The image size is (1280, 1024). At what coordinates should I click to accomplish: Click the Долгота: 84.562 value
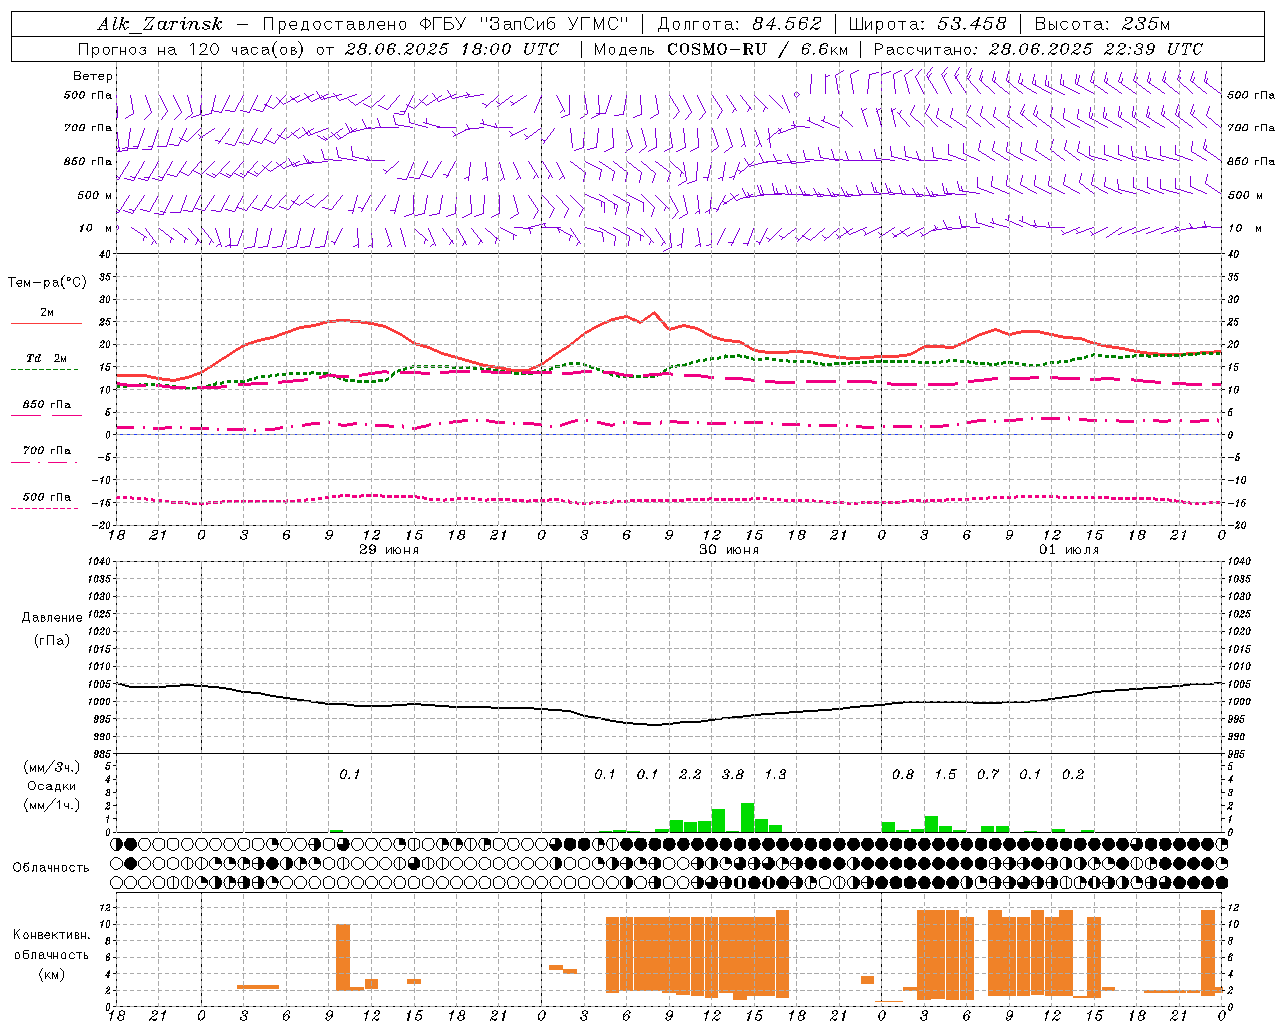click(739, 24)
